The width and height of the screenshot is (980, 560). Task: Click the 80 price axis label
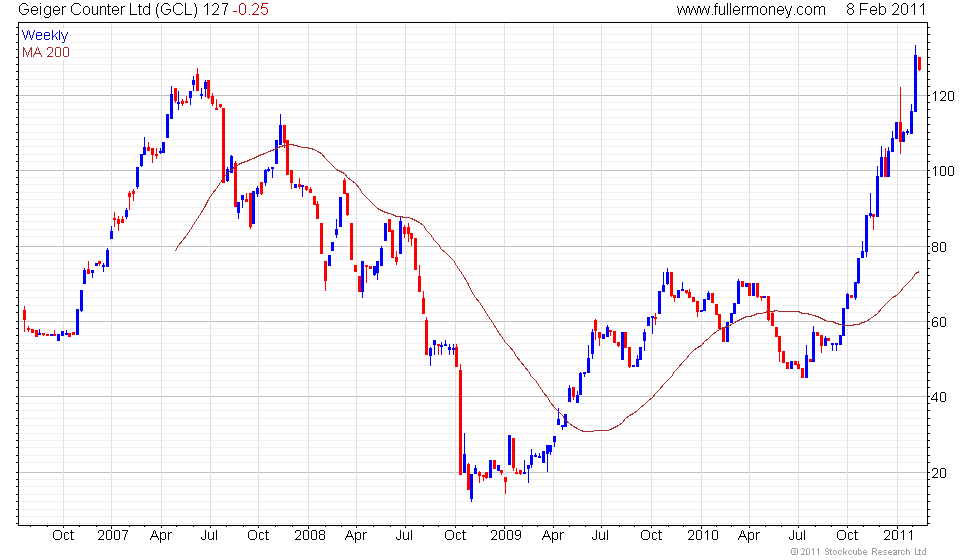[x=939, y=247]
